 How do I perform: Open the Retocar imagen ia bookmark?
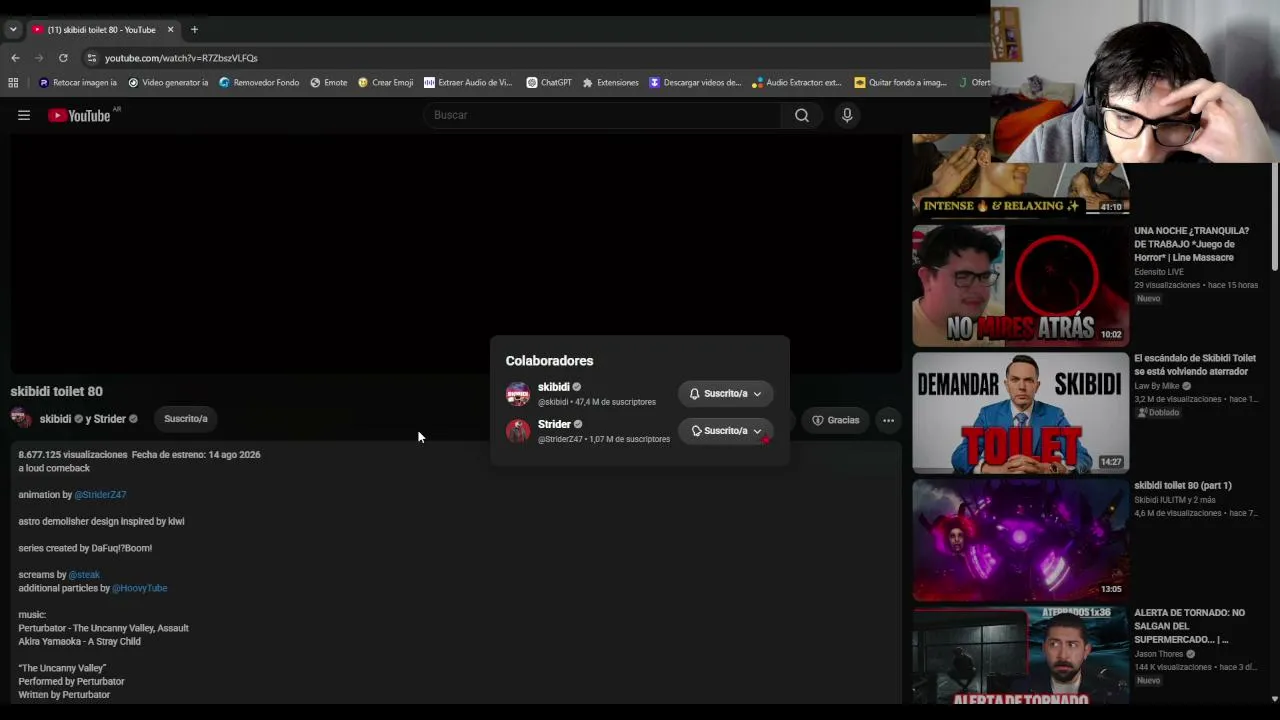(78, 83)
